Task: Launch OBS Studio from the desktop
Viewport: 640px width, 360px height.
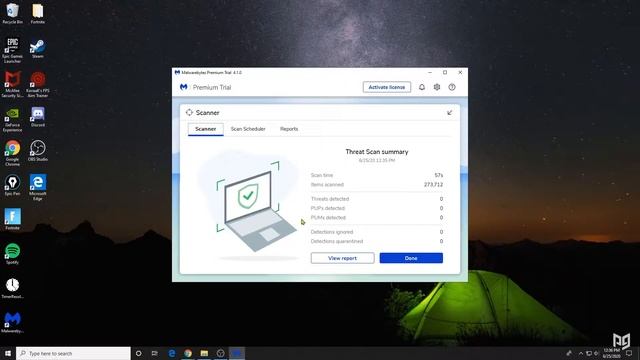Action: click(38, 151)
